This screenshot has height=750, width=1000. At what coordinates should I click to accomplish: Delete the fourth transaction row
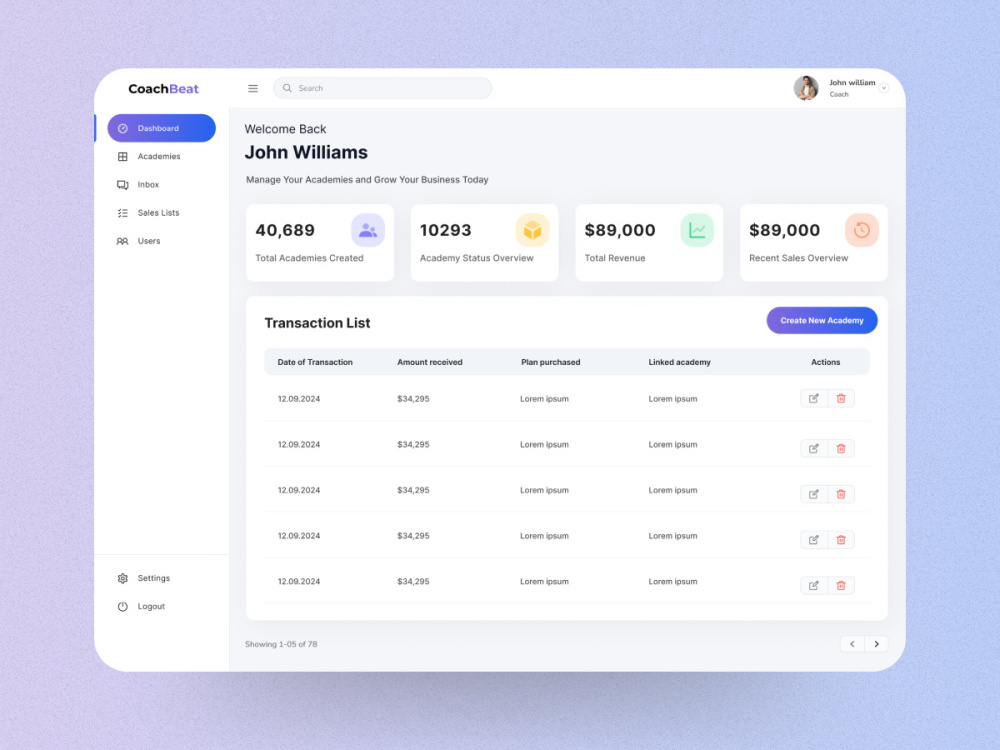click(841, 540)
